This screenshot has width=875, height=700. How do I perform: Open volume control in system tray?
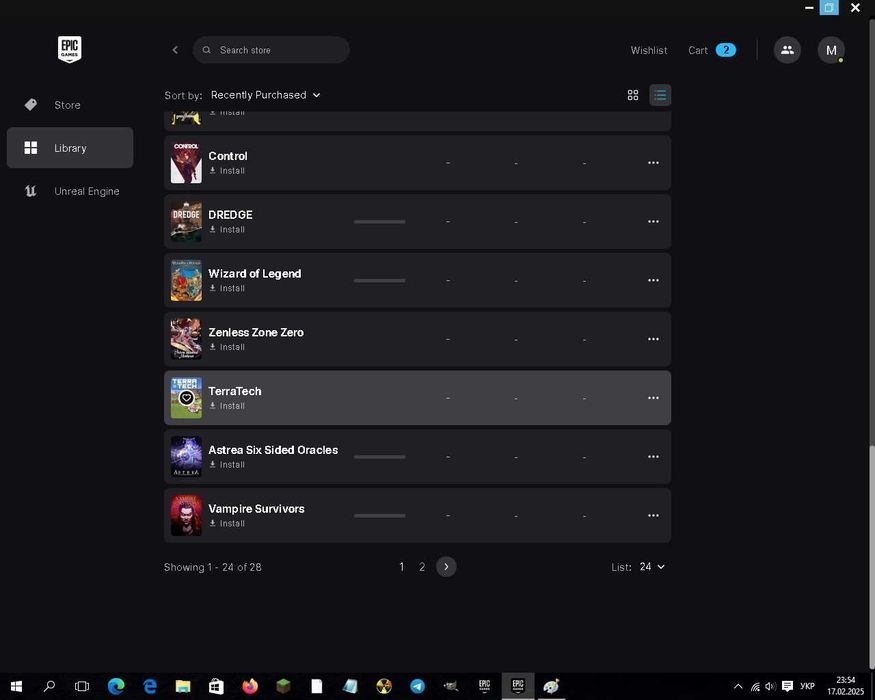pyautogui.click(x=771, y=686)
